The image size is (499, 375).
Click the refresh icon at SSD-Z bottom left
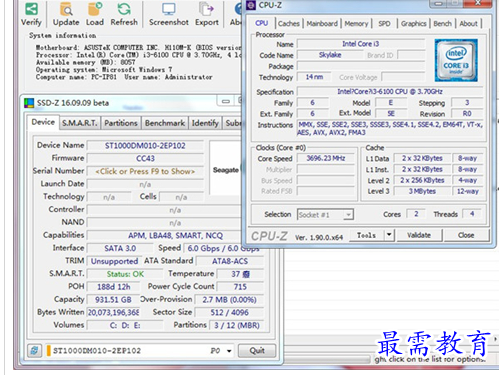(x=34, y=351)
